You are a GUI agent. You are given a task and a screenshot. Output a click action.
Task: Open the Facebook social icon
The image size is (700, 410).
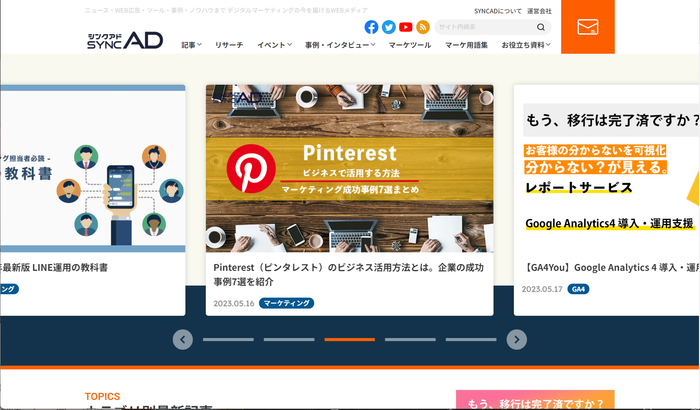(371, 27)
